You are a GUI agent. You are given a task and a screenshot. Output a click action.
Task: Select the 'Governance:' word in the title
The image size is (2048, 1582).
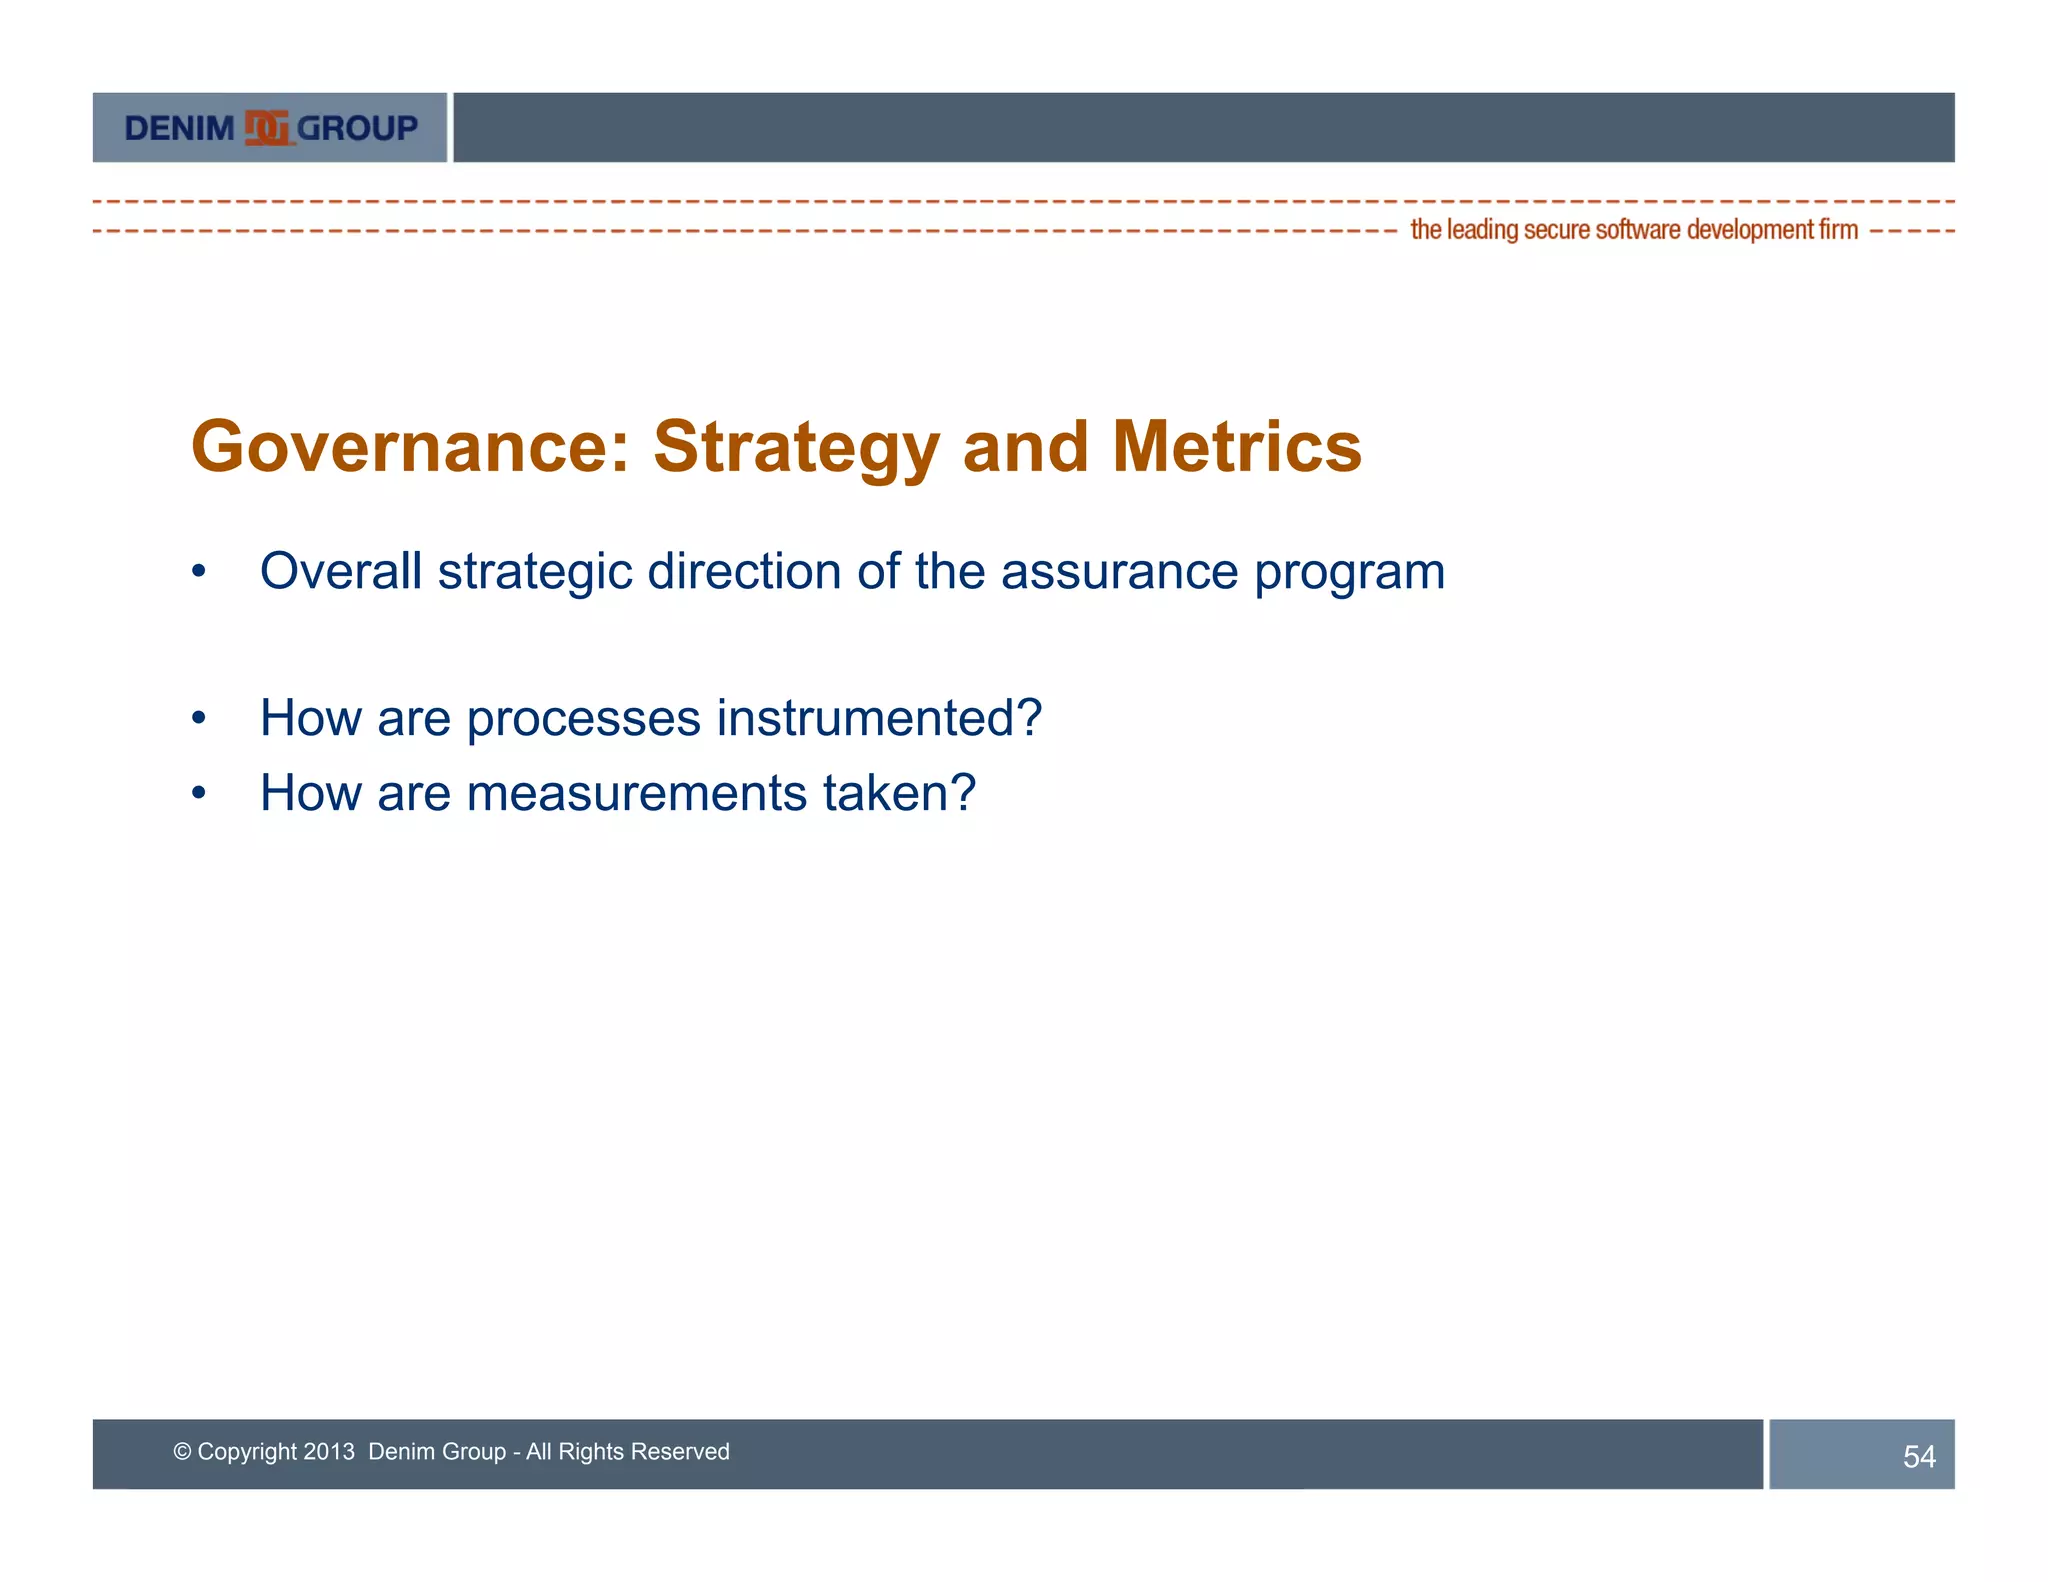[x=411, y=446]
